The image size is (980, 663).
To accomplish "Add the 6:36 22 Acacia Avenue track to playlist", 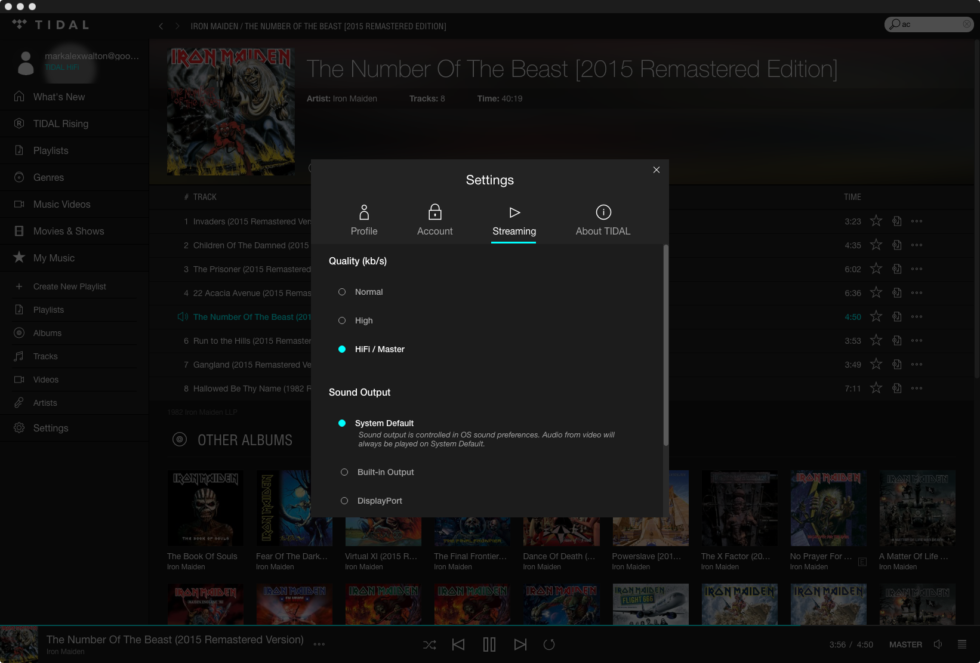I will pyautogui.click(x=897, y=292).
